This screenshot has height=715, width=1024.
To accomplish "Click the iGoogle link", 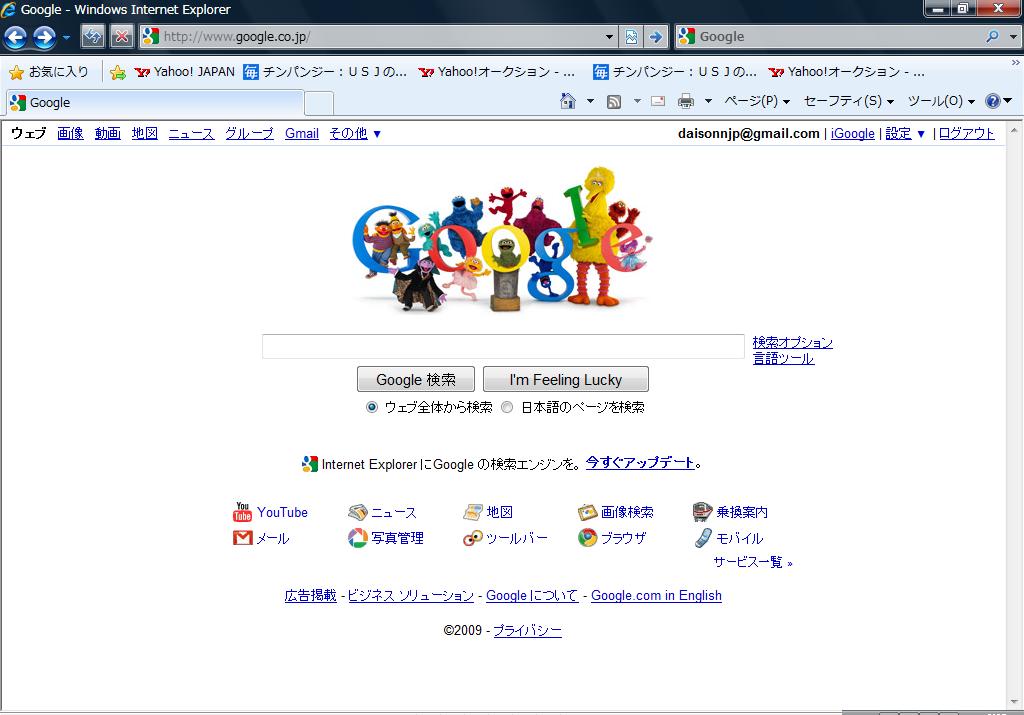I will pyautogui.click(x=852, y=134).
